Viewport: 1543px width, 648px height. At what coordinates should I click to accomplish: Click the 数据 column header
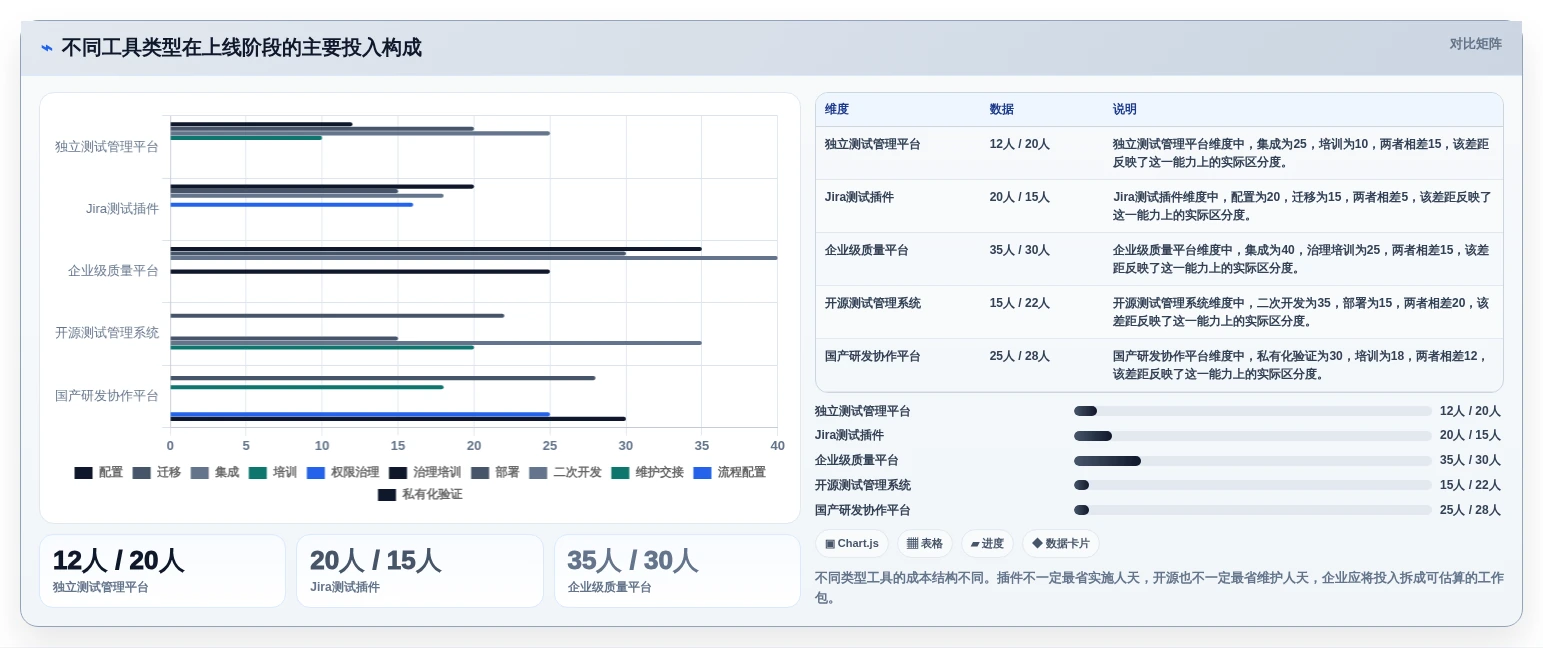[1002, 110]
